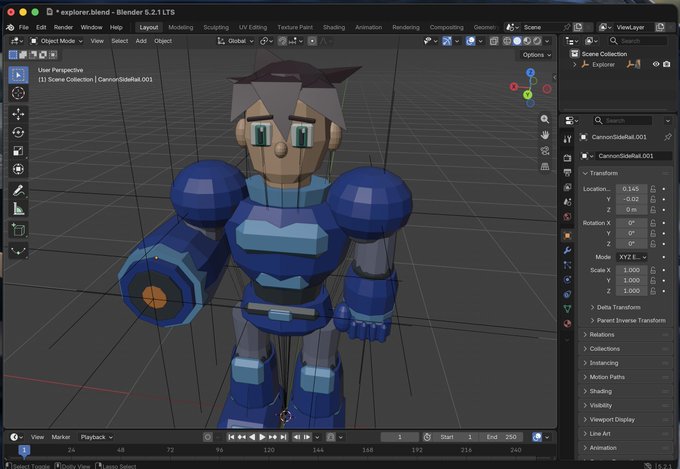Expand the Explorer collection tree
680x469 pixels.
(x=575, y=64)
